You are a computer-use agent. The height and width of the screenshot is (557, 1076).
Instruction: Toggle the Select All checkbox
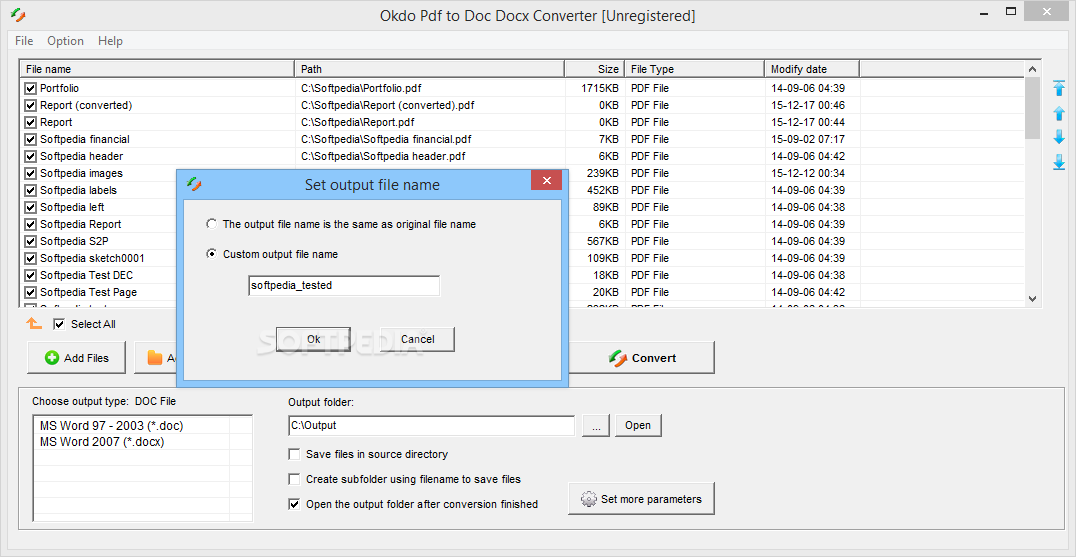click(x=59, y=324)
